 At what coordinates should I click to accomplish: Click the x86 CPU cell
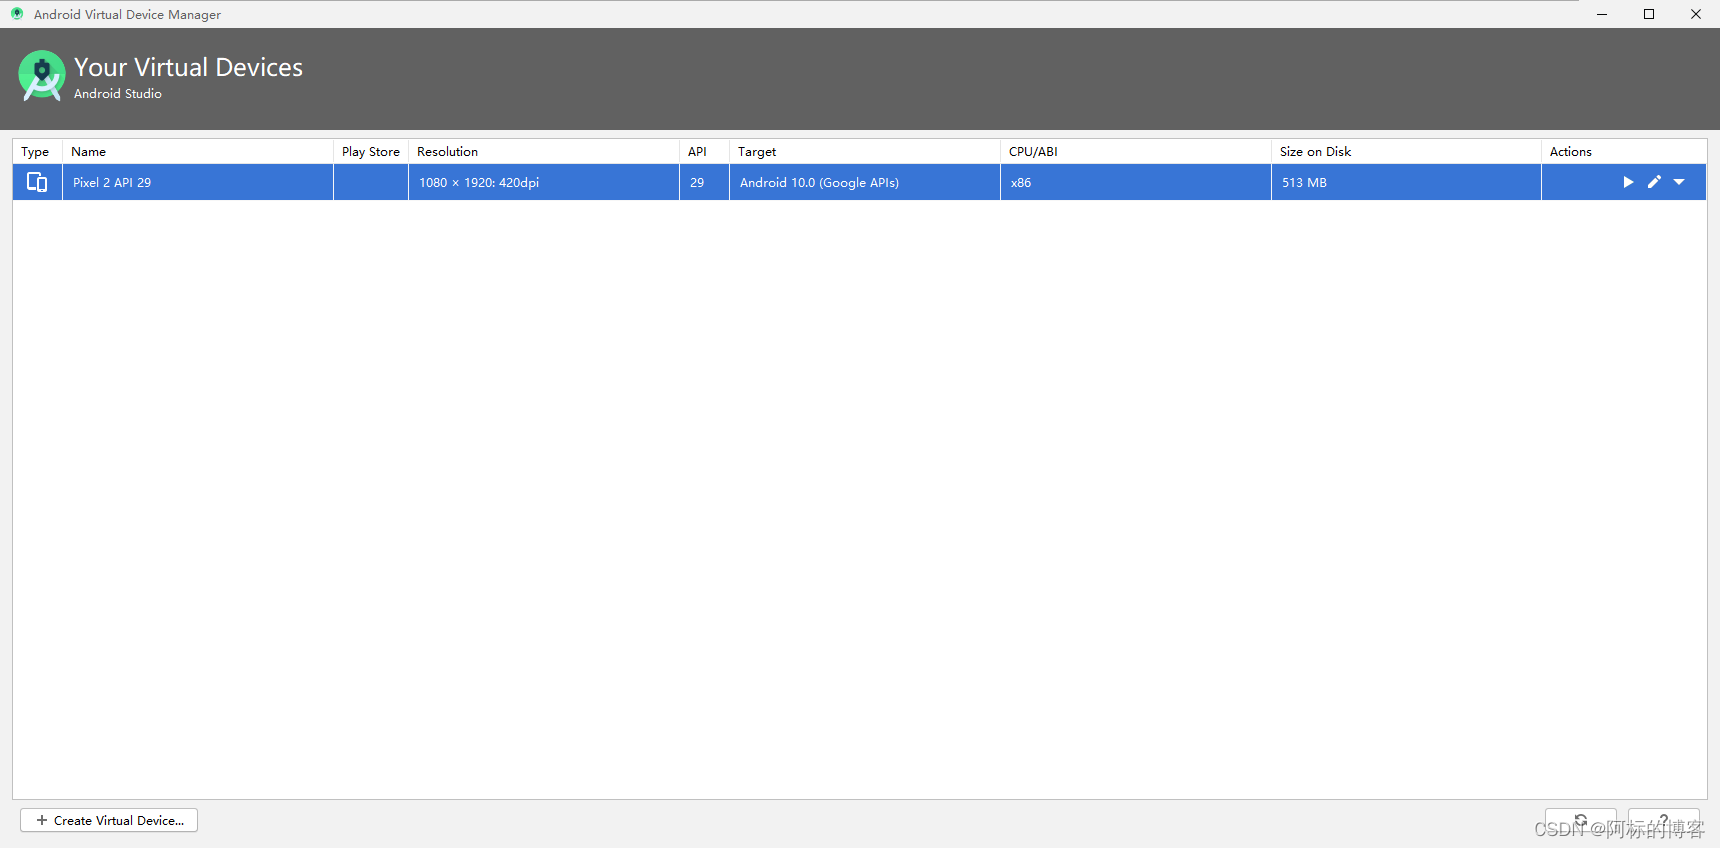click(1136, 182)
